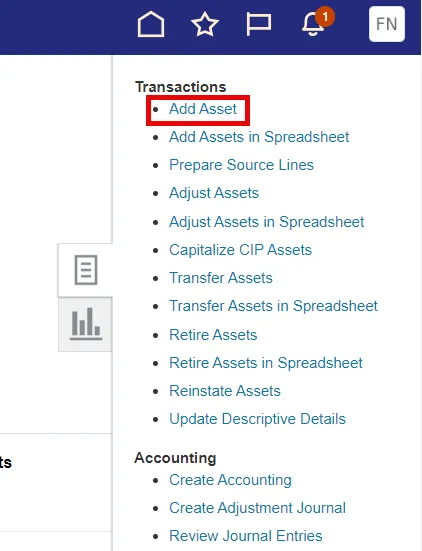This screenshot has height=551, width=422.
Task: Click the Add Asset link
Action: pyautogui.click(x=203, y=109)
